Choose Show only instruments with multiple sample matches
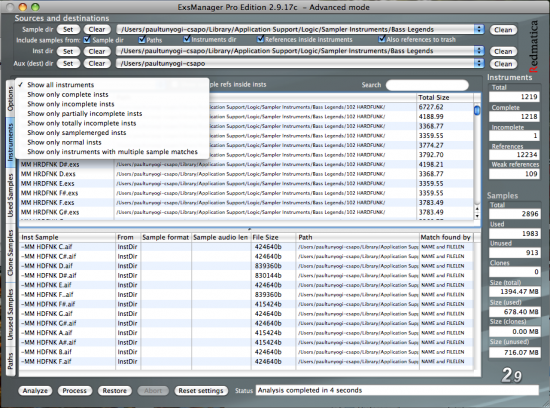This screenshot has width=550, height=408. coord(112,152)
